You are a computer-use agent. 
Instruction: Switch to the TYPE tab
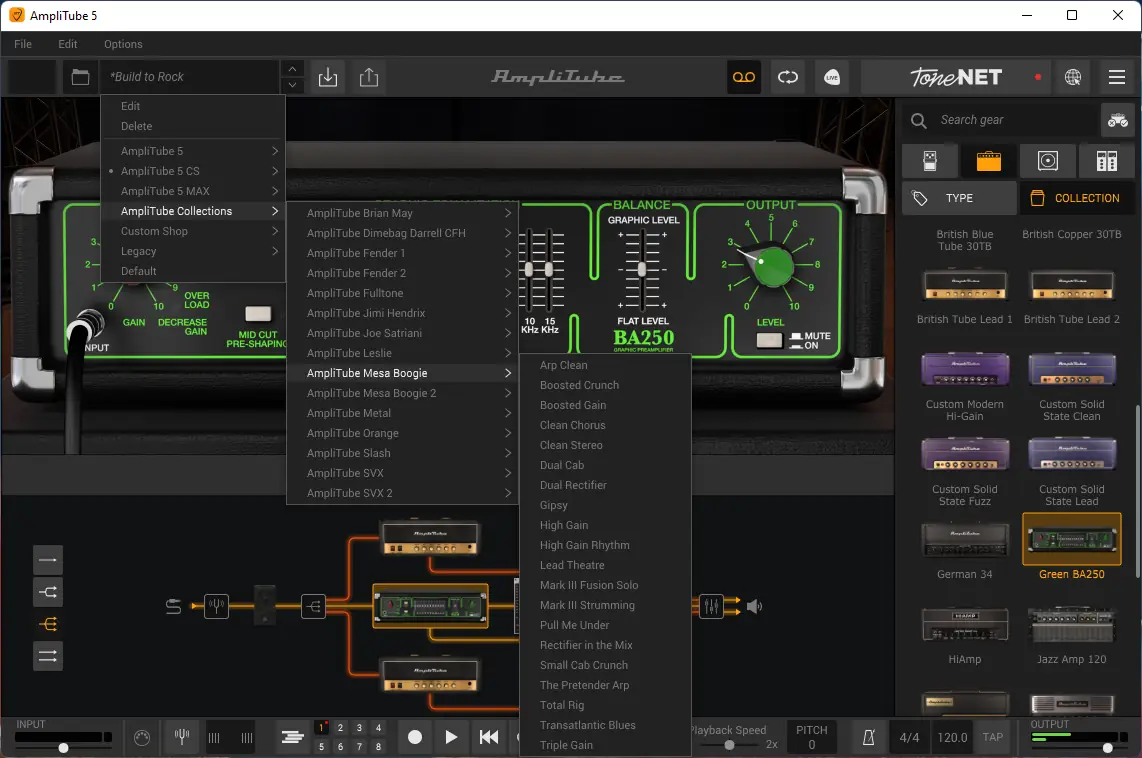(x=958, y=197)
